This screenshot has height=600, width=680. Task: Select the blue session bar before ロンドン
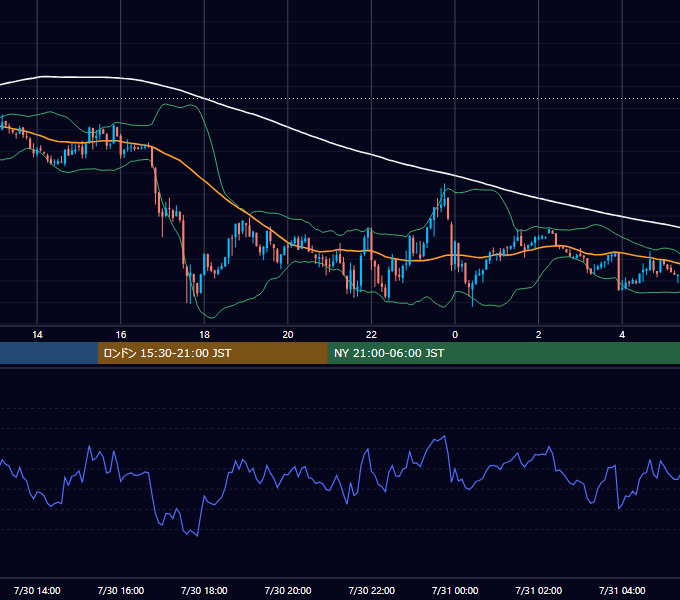pyautogui.click(x=49, y=353)
